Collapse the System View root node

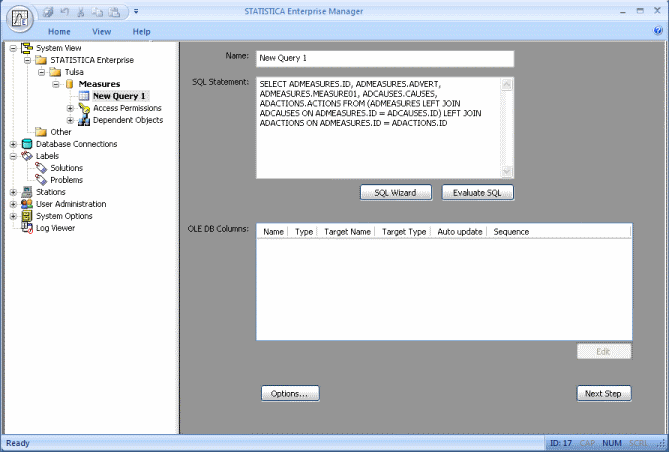[13, 48]
